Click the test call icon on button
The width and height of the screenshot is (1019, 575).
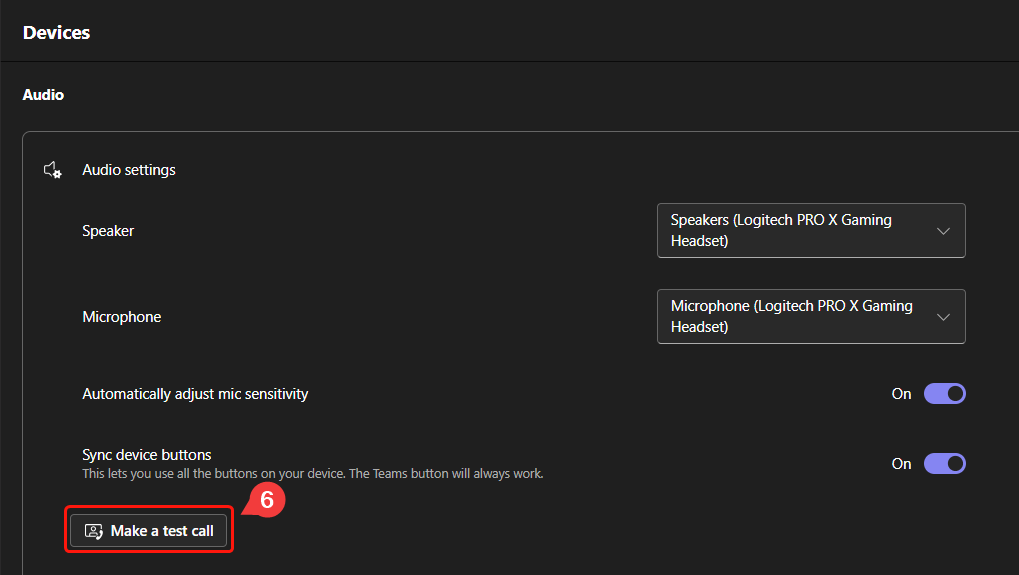click(x=94, y=531)
